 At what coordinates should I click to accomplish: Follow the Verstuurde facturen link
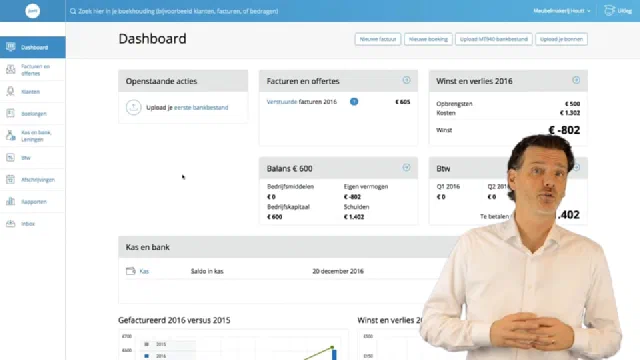pos(282,102)
